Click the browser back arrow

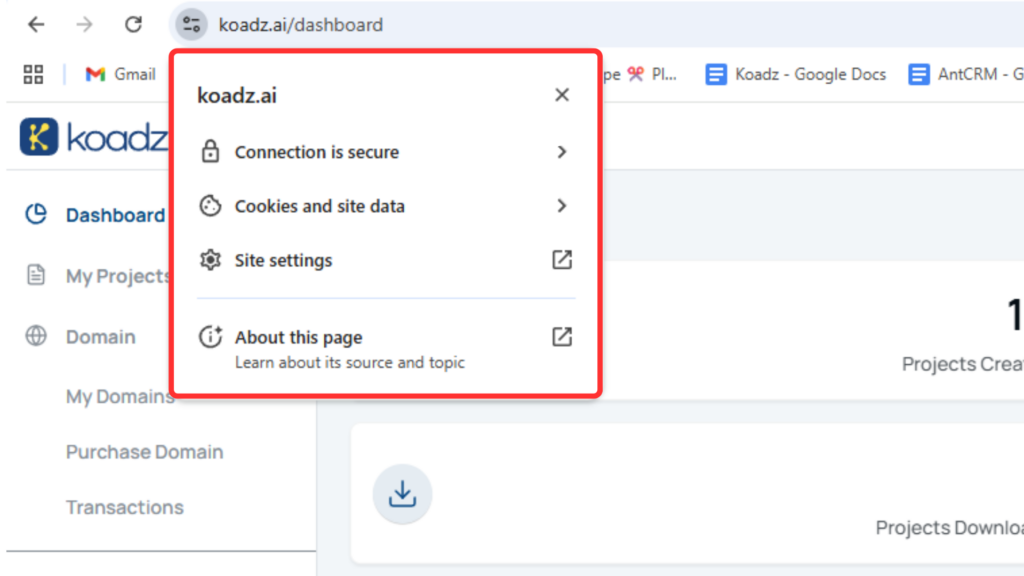tap(36, 25)
